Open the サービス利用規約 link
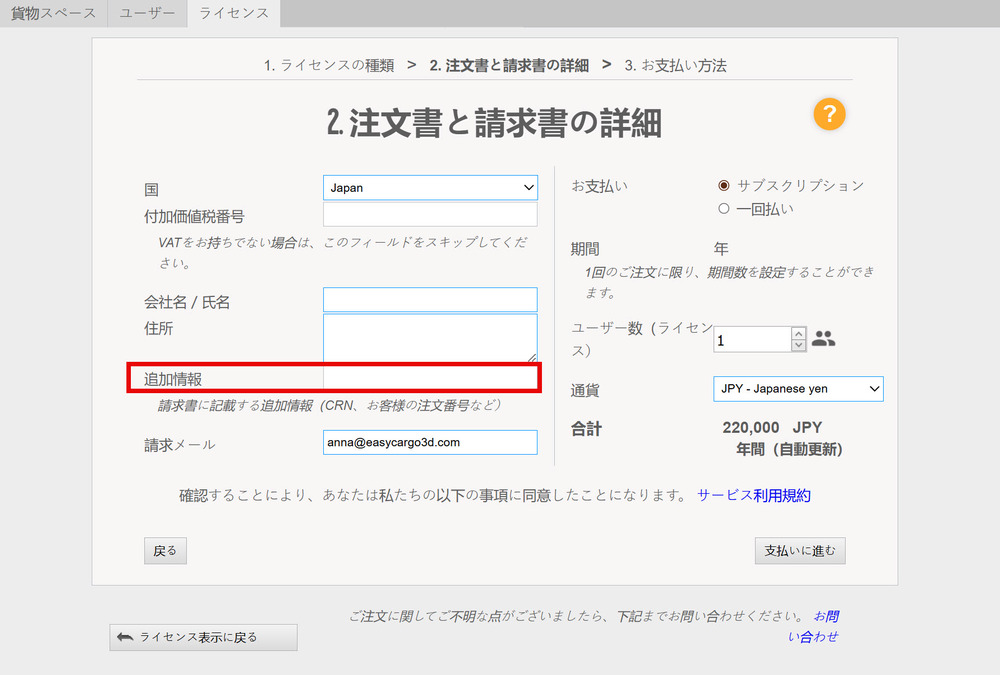Image resolution: width=1000 pixels, height=675 pixels. click(753, 495)
